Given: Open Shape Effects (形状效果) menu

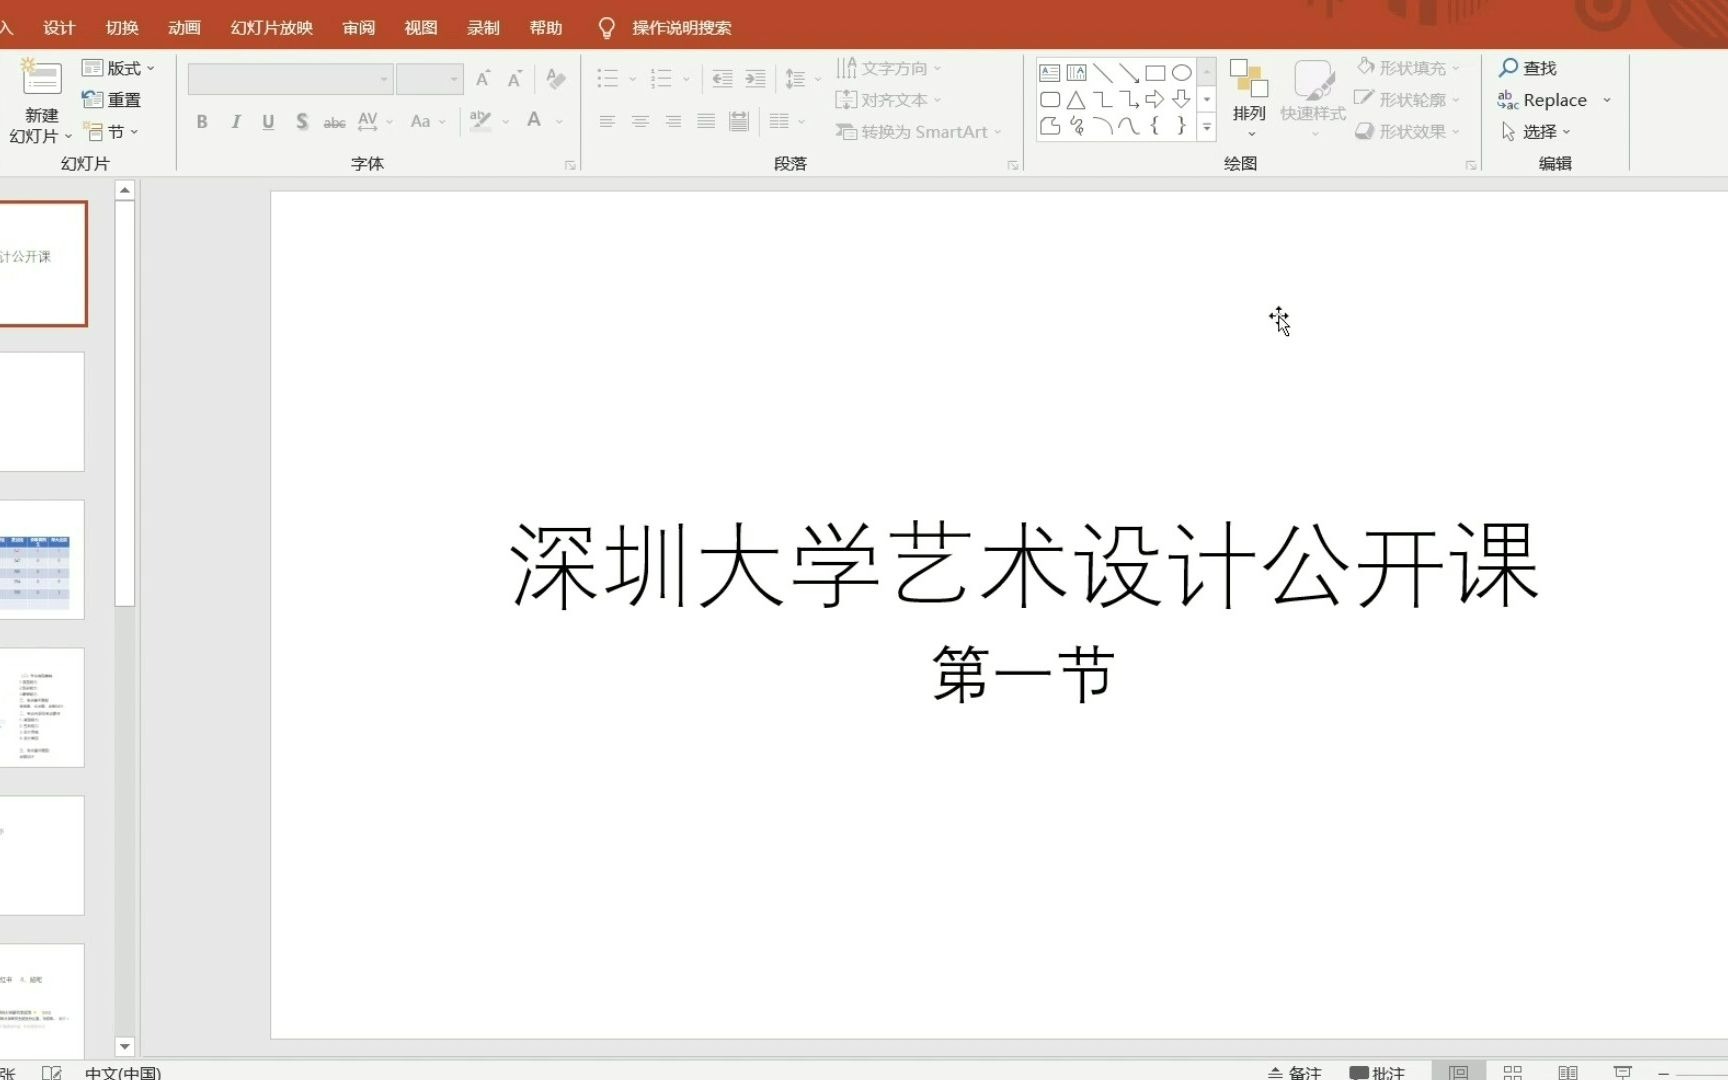Looking at the screenshot, I should point(1408,132).
